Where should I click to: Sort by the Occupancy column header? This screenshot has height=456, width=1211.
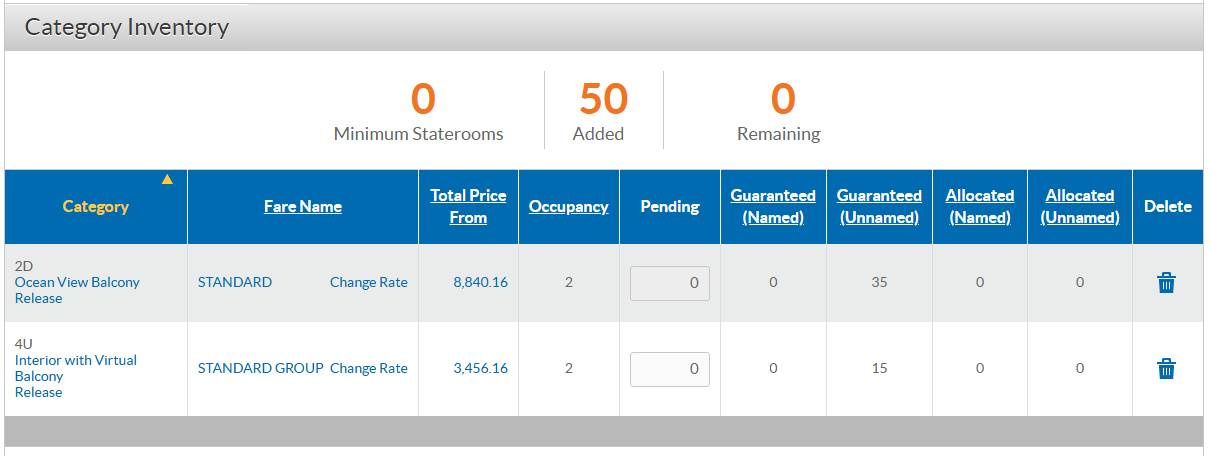[569, 207]
